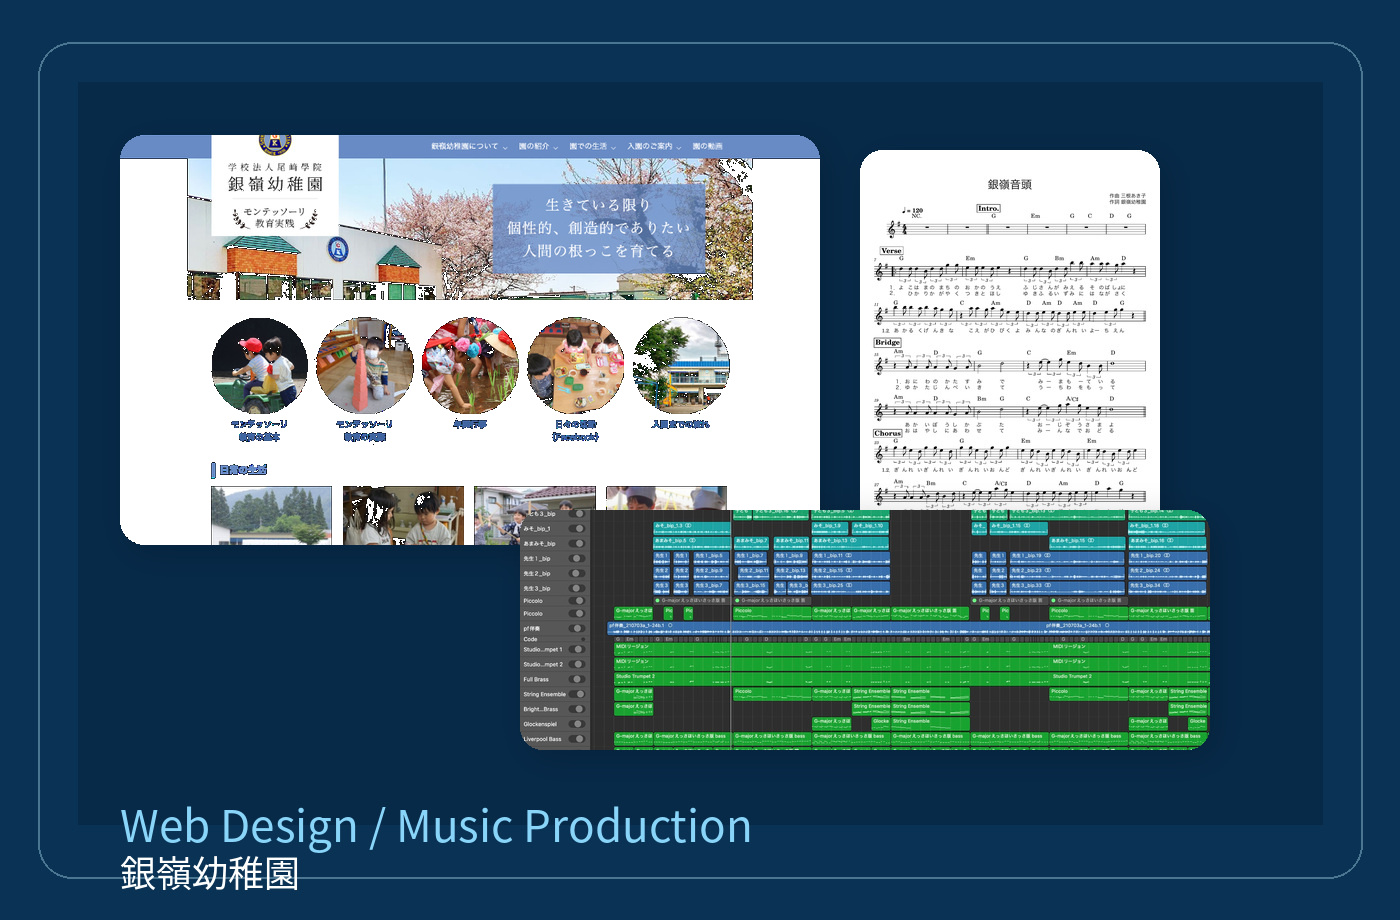Click the 先生3_bip.33 audio region
1400x920 pixels.
1067,586
